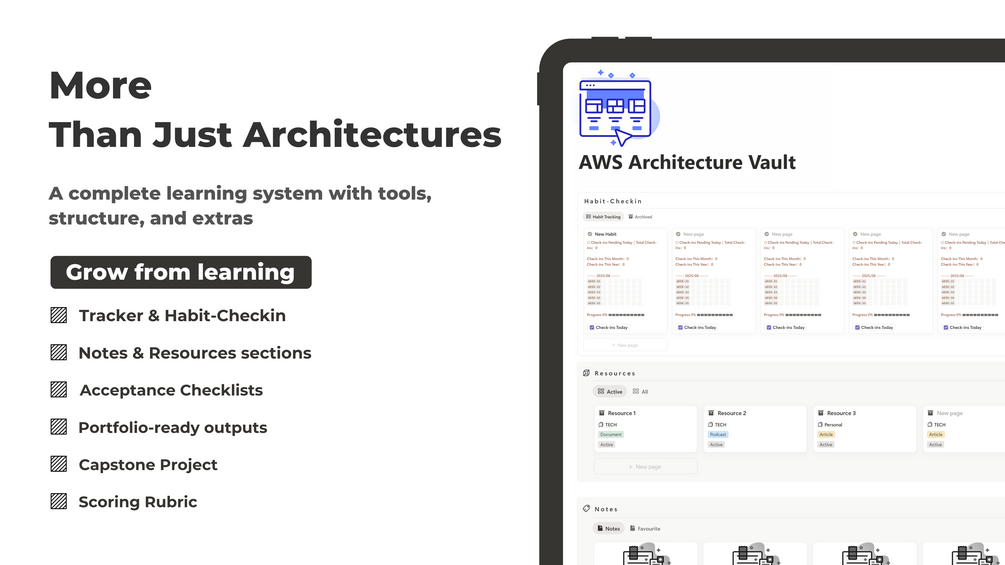The image size is (1005, 565).
Task: Click the AWS Architecture Vault page icon
Action: [x=619, y=108]
